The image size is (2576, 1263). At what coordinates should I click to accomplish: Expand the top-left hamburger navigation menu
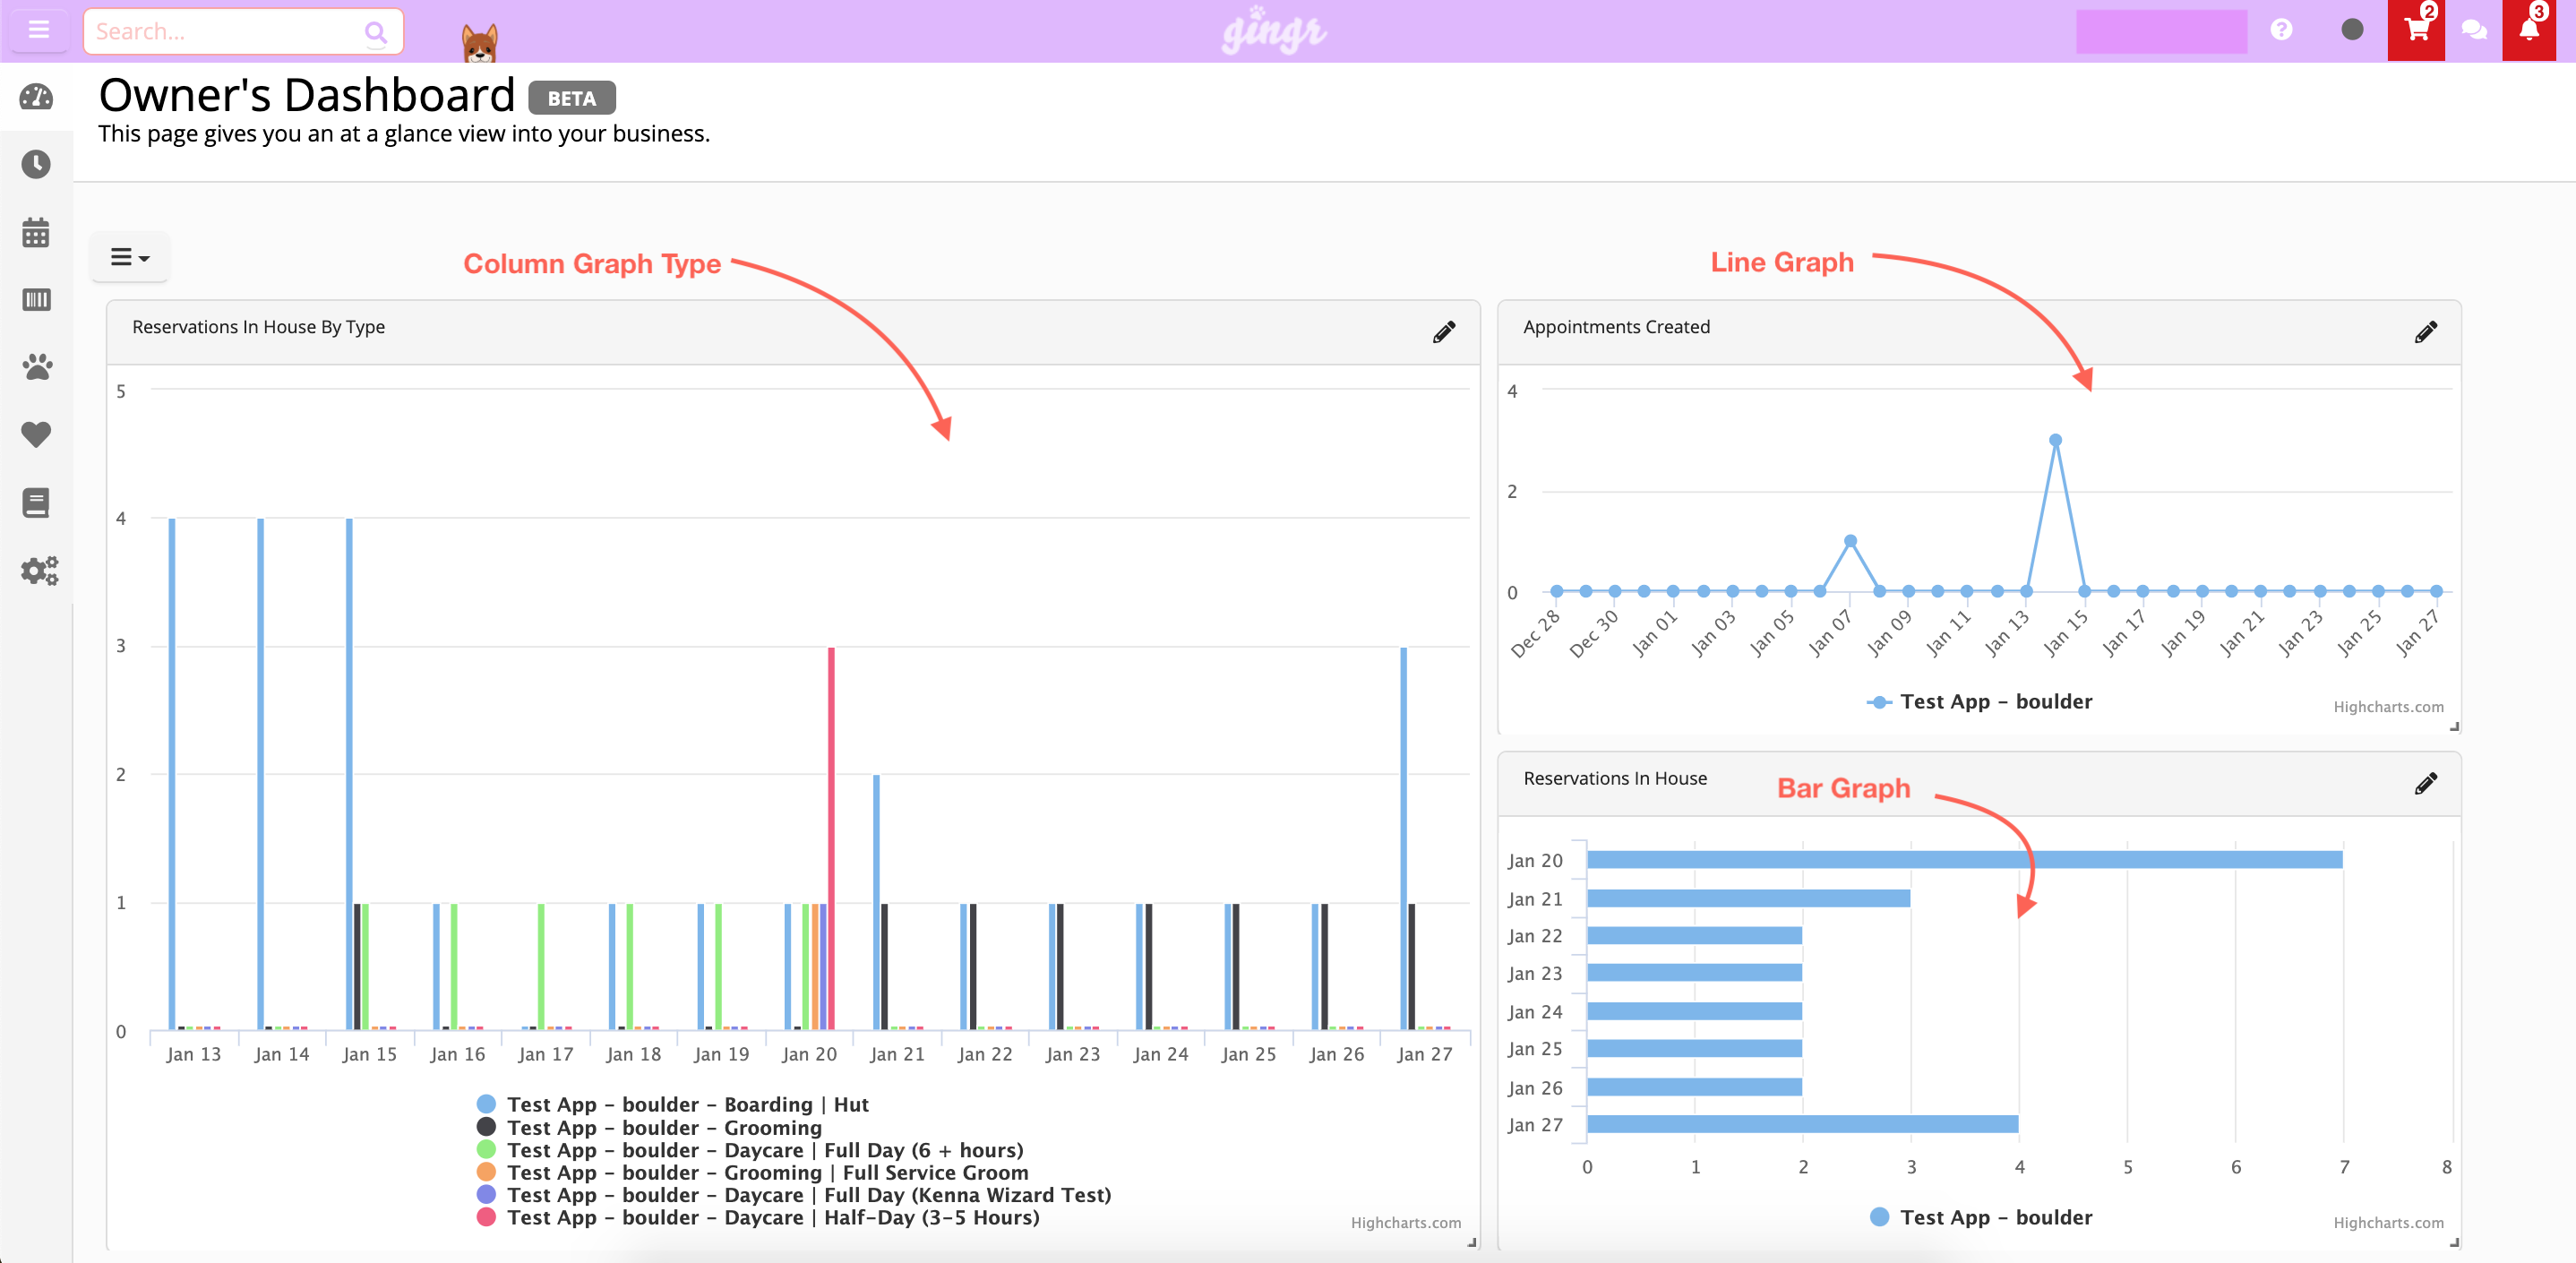pyautogui.click(x=39, y=29)
